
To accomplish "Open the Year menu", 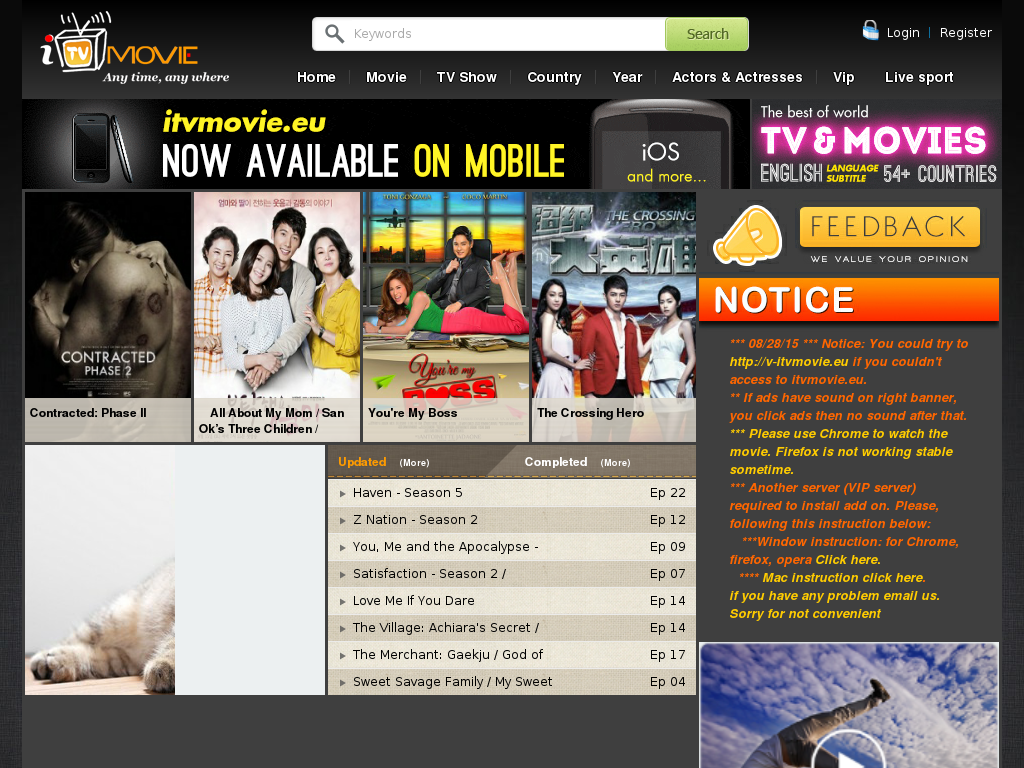I will point(627,77).
